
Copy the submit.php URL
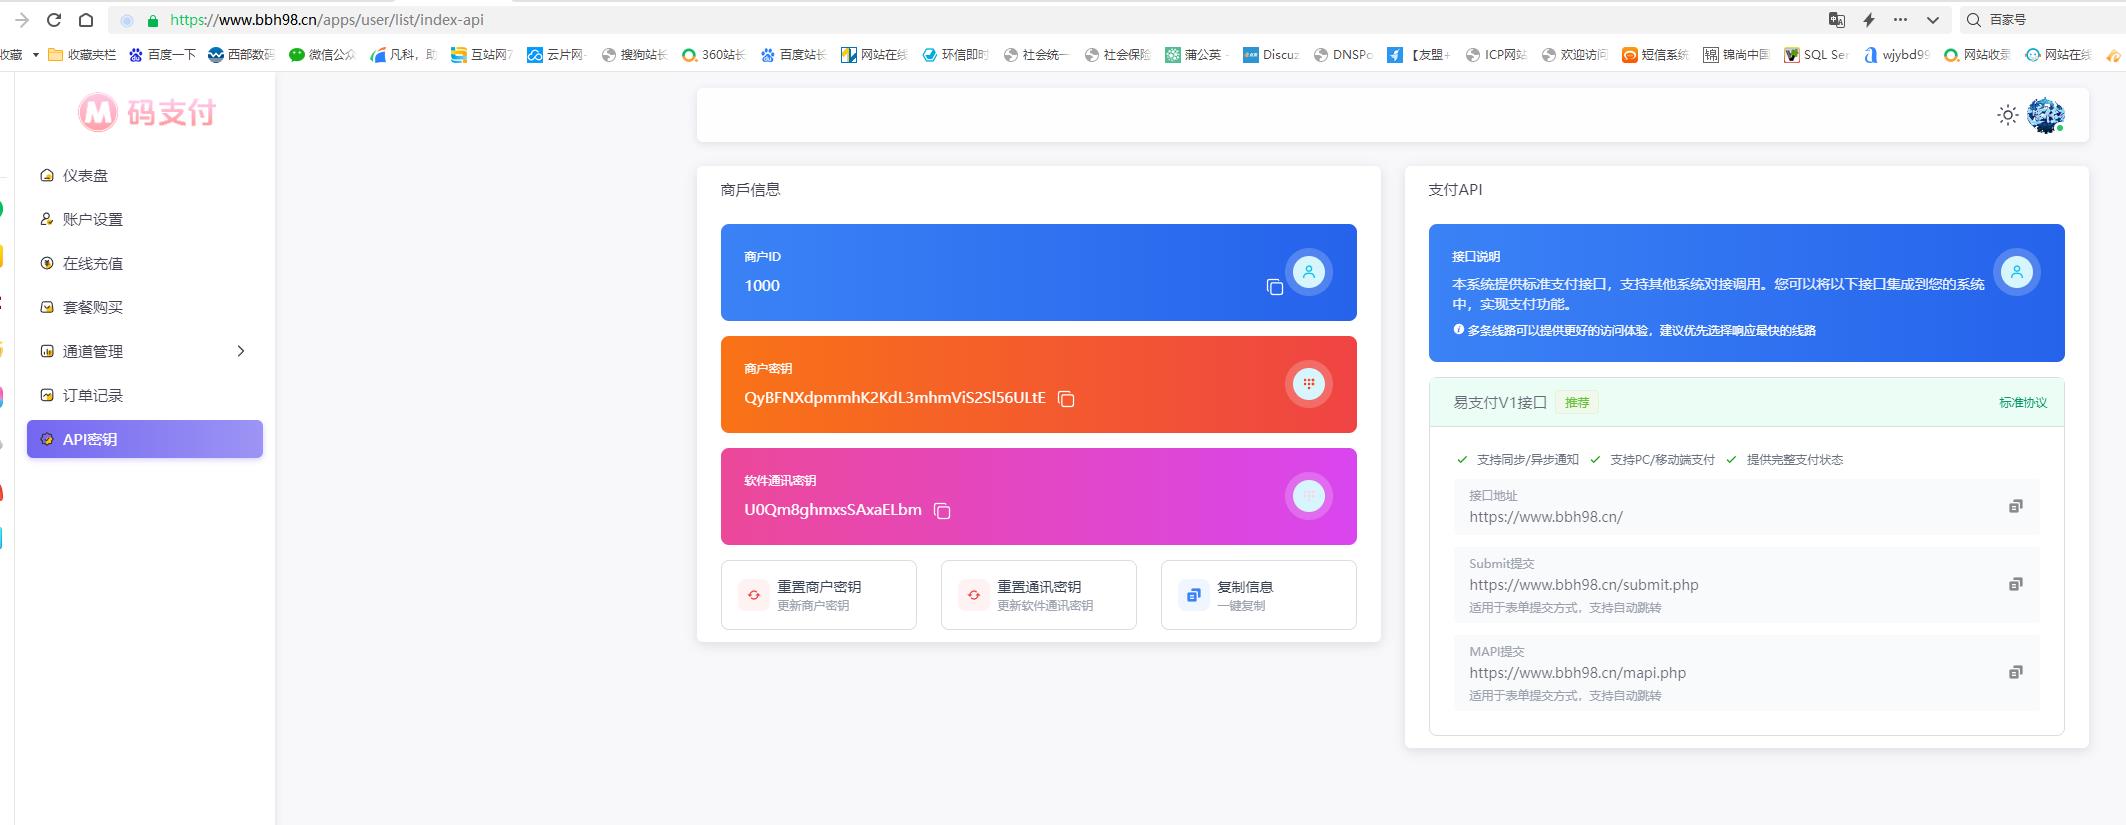(x=2015, y=584)
